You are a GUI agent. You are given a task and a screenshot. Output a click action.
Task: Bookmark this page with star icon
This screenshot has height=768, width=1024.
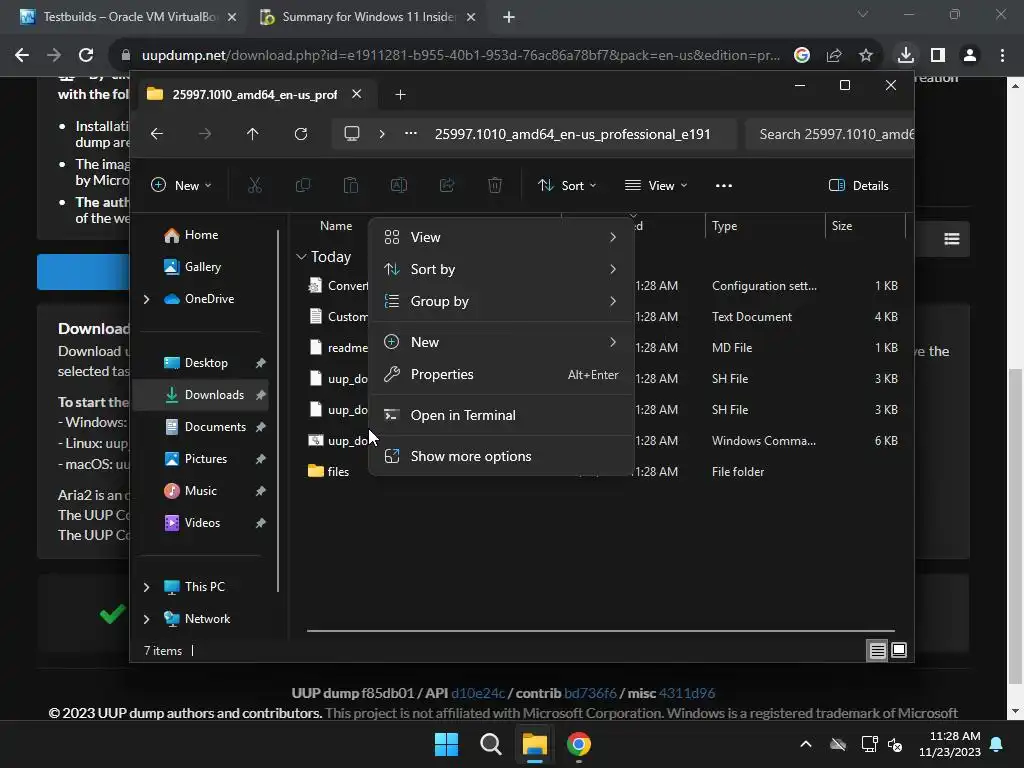point(865,55)
